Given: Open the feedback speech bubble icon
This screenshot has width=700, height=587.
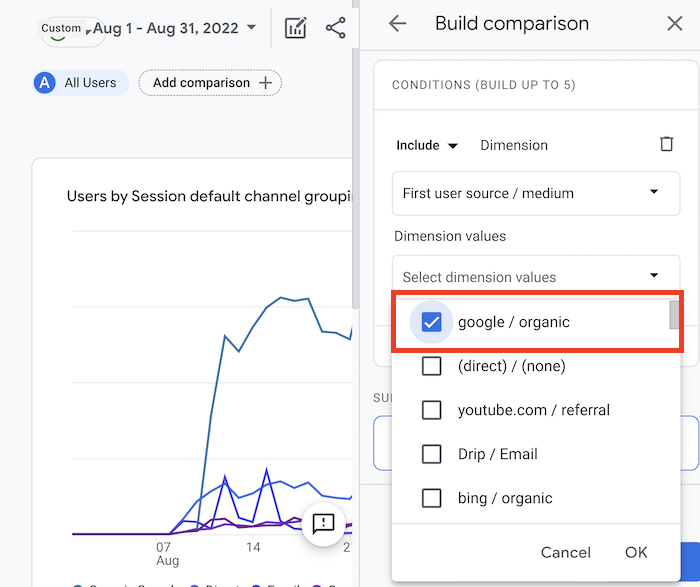Looking at the screenshot, I should coord(323,524).
